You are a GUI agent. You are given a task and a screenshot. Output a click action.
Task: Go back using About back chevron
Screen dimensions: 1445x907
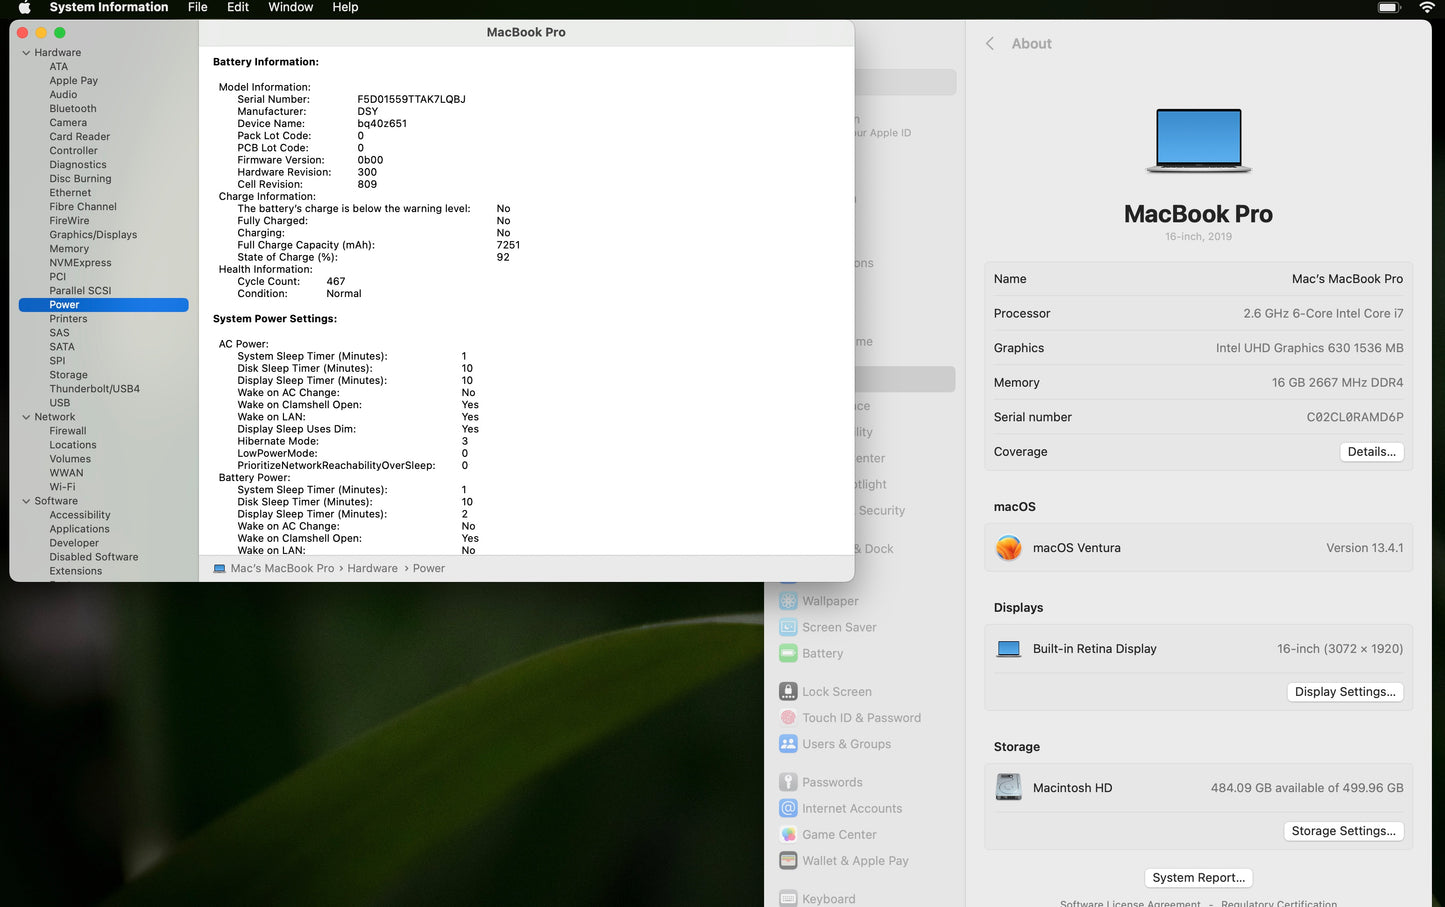pos(990,44)
